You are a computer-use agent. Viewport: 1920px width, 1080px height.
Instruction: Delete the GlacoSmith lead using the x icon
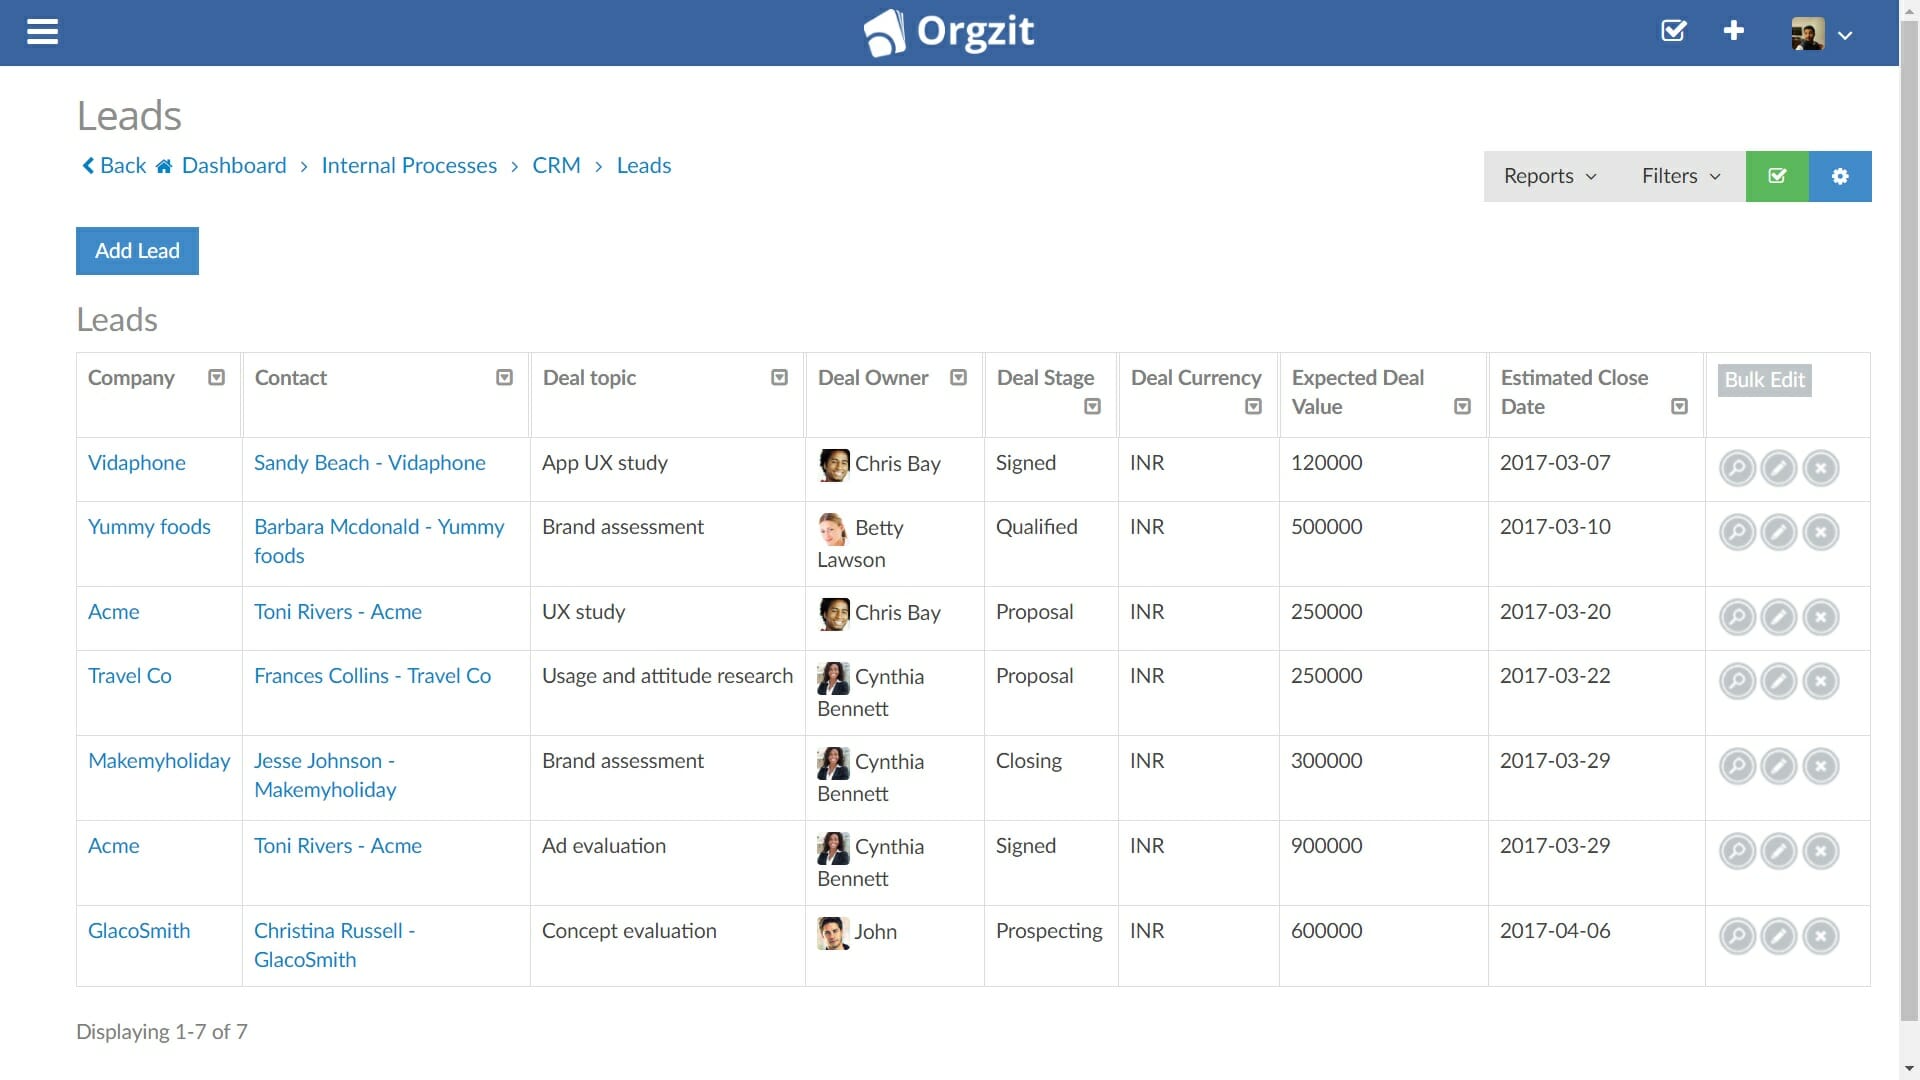tap(1821, 936)
